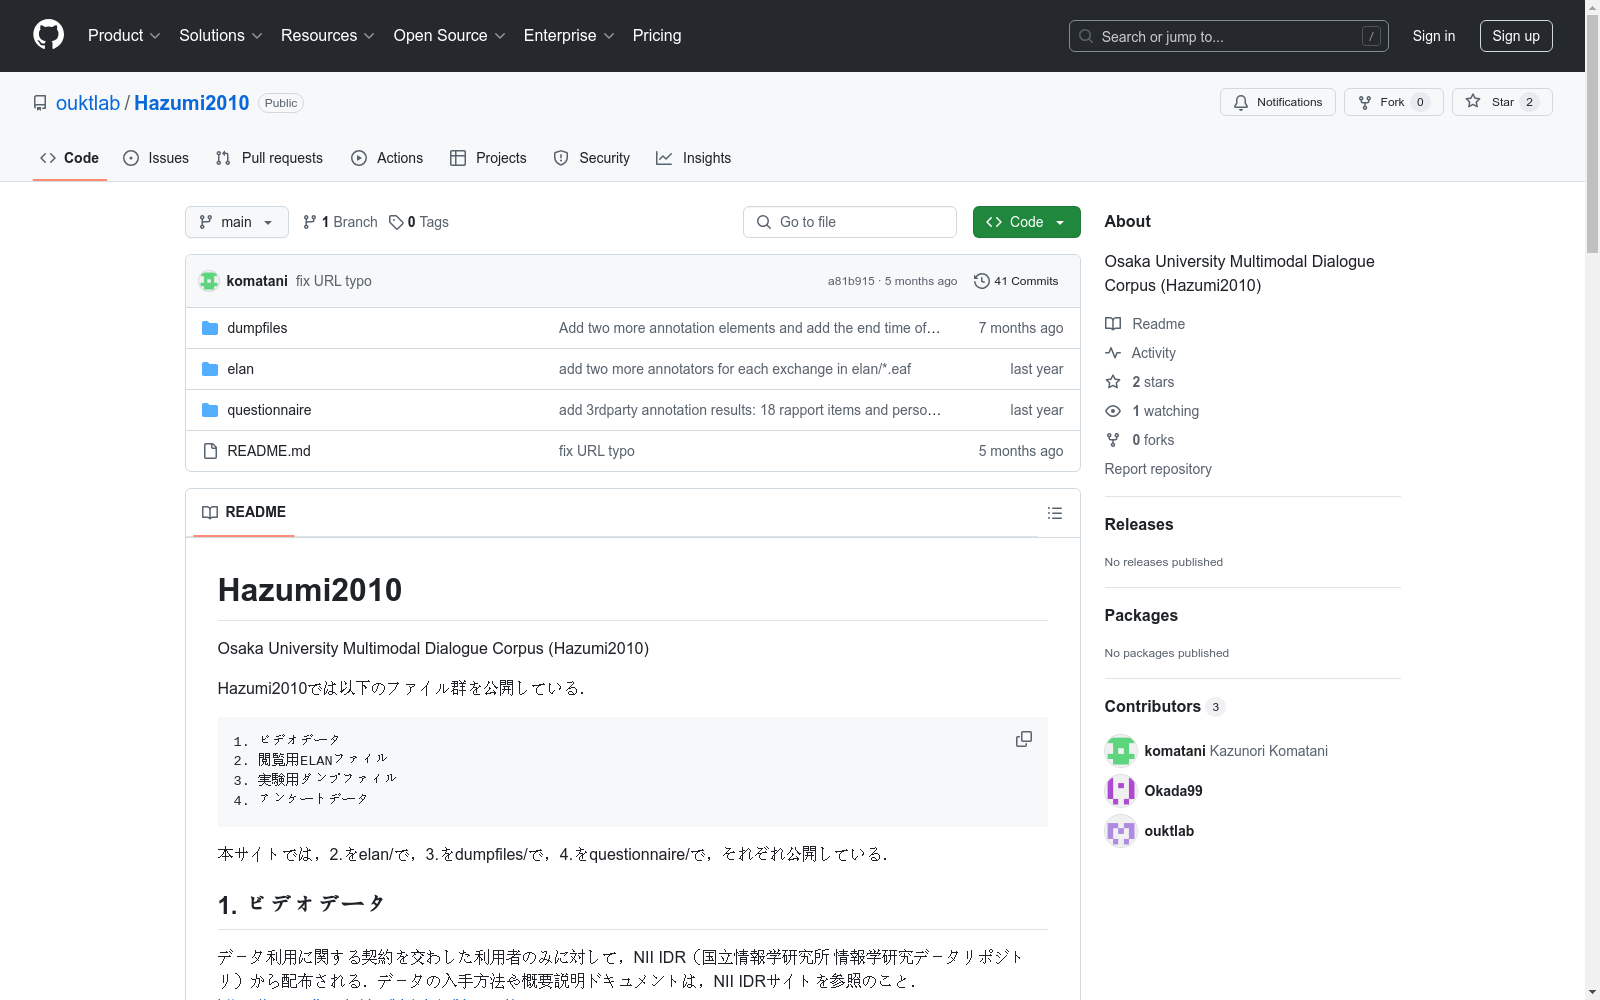
Task: Open the 41 Commits history link
Action: pyautogui.click(x=1016, y=281)
